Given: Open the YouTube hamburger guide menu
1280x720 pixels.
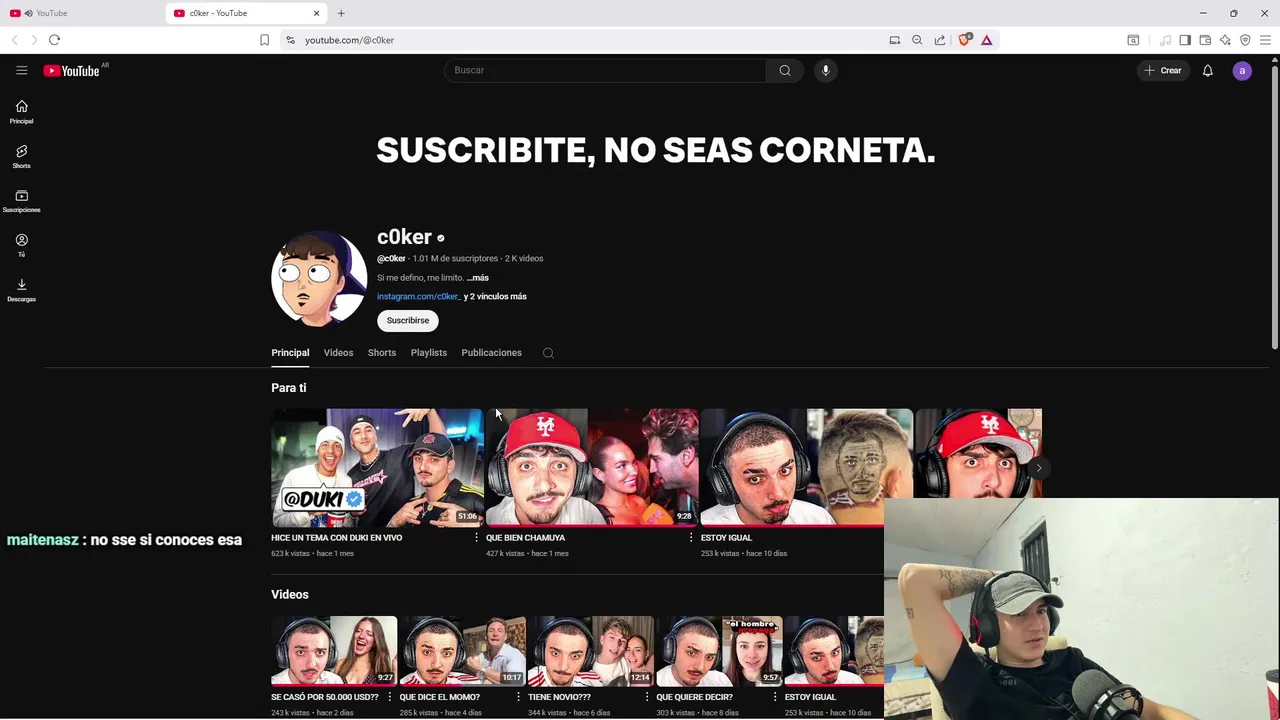Looking at the screenshot, I should point(21,70).
